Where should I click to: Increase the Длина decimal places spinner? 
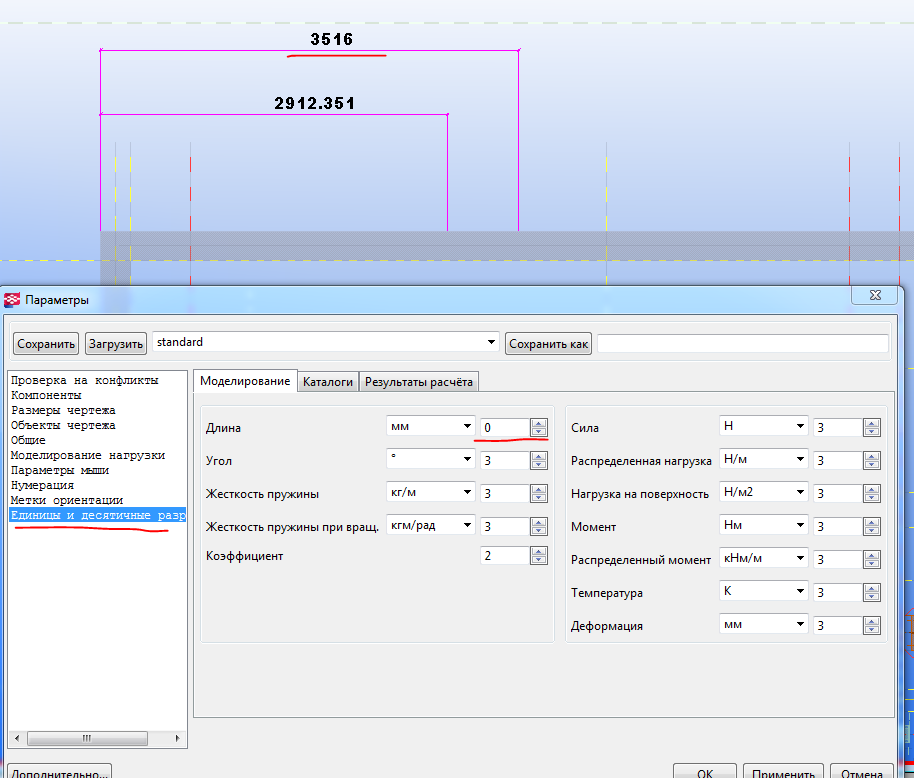coord(539,423)
